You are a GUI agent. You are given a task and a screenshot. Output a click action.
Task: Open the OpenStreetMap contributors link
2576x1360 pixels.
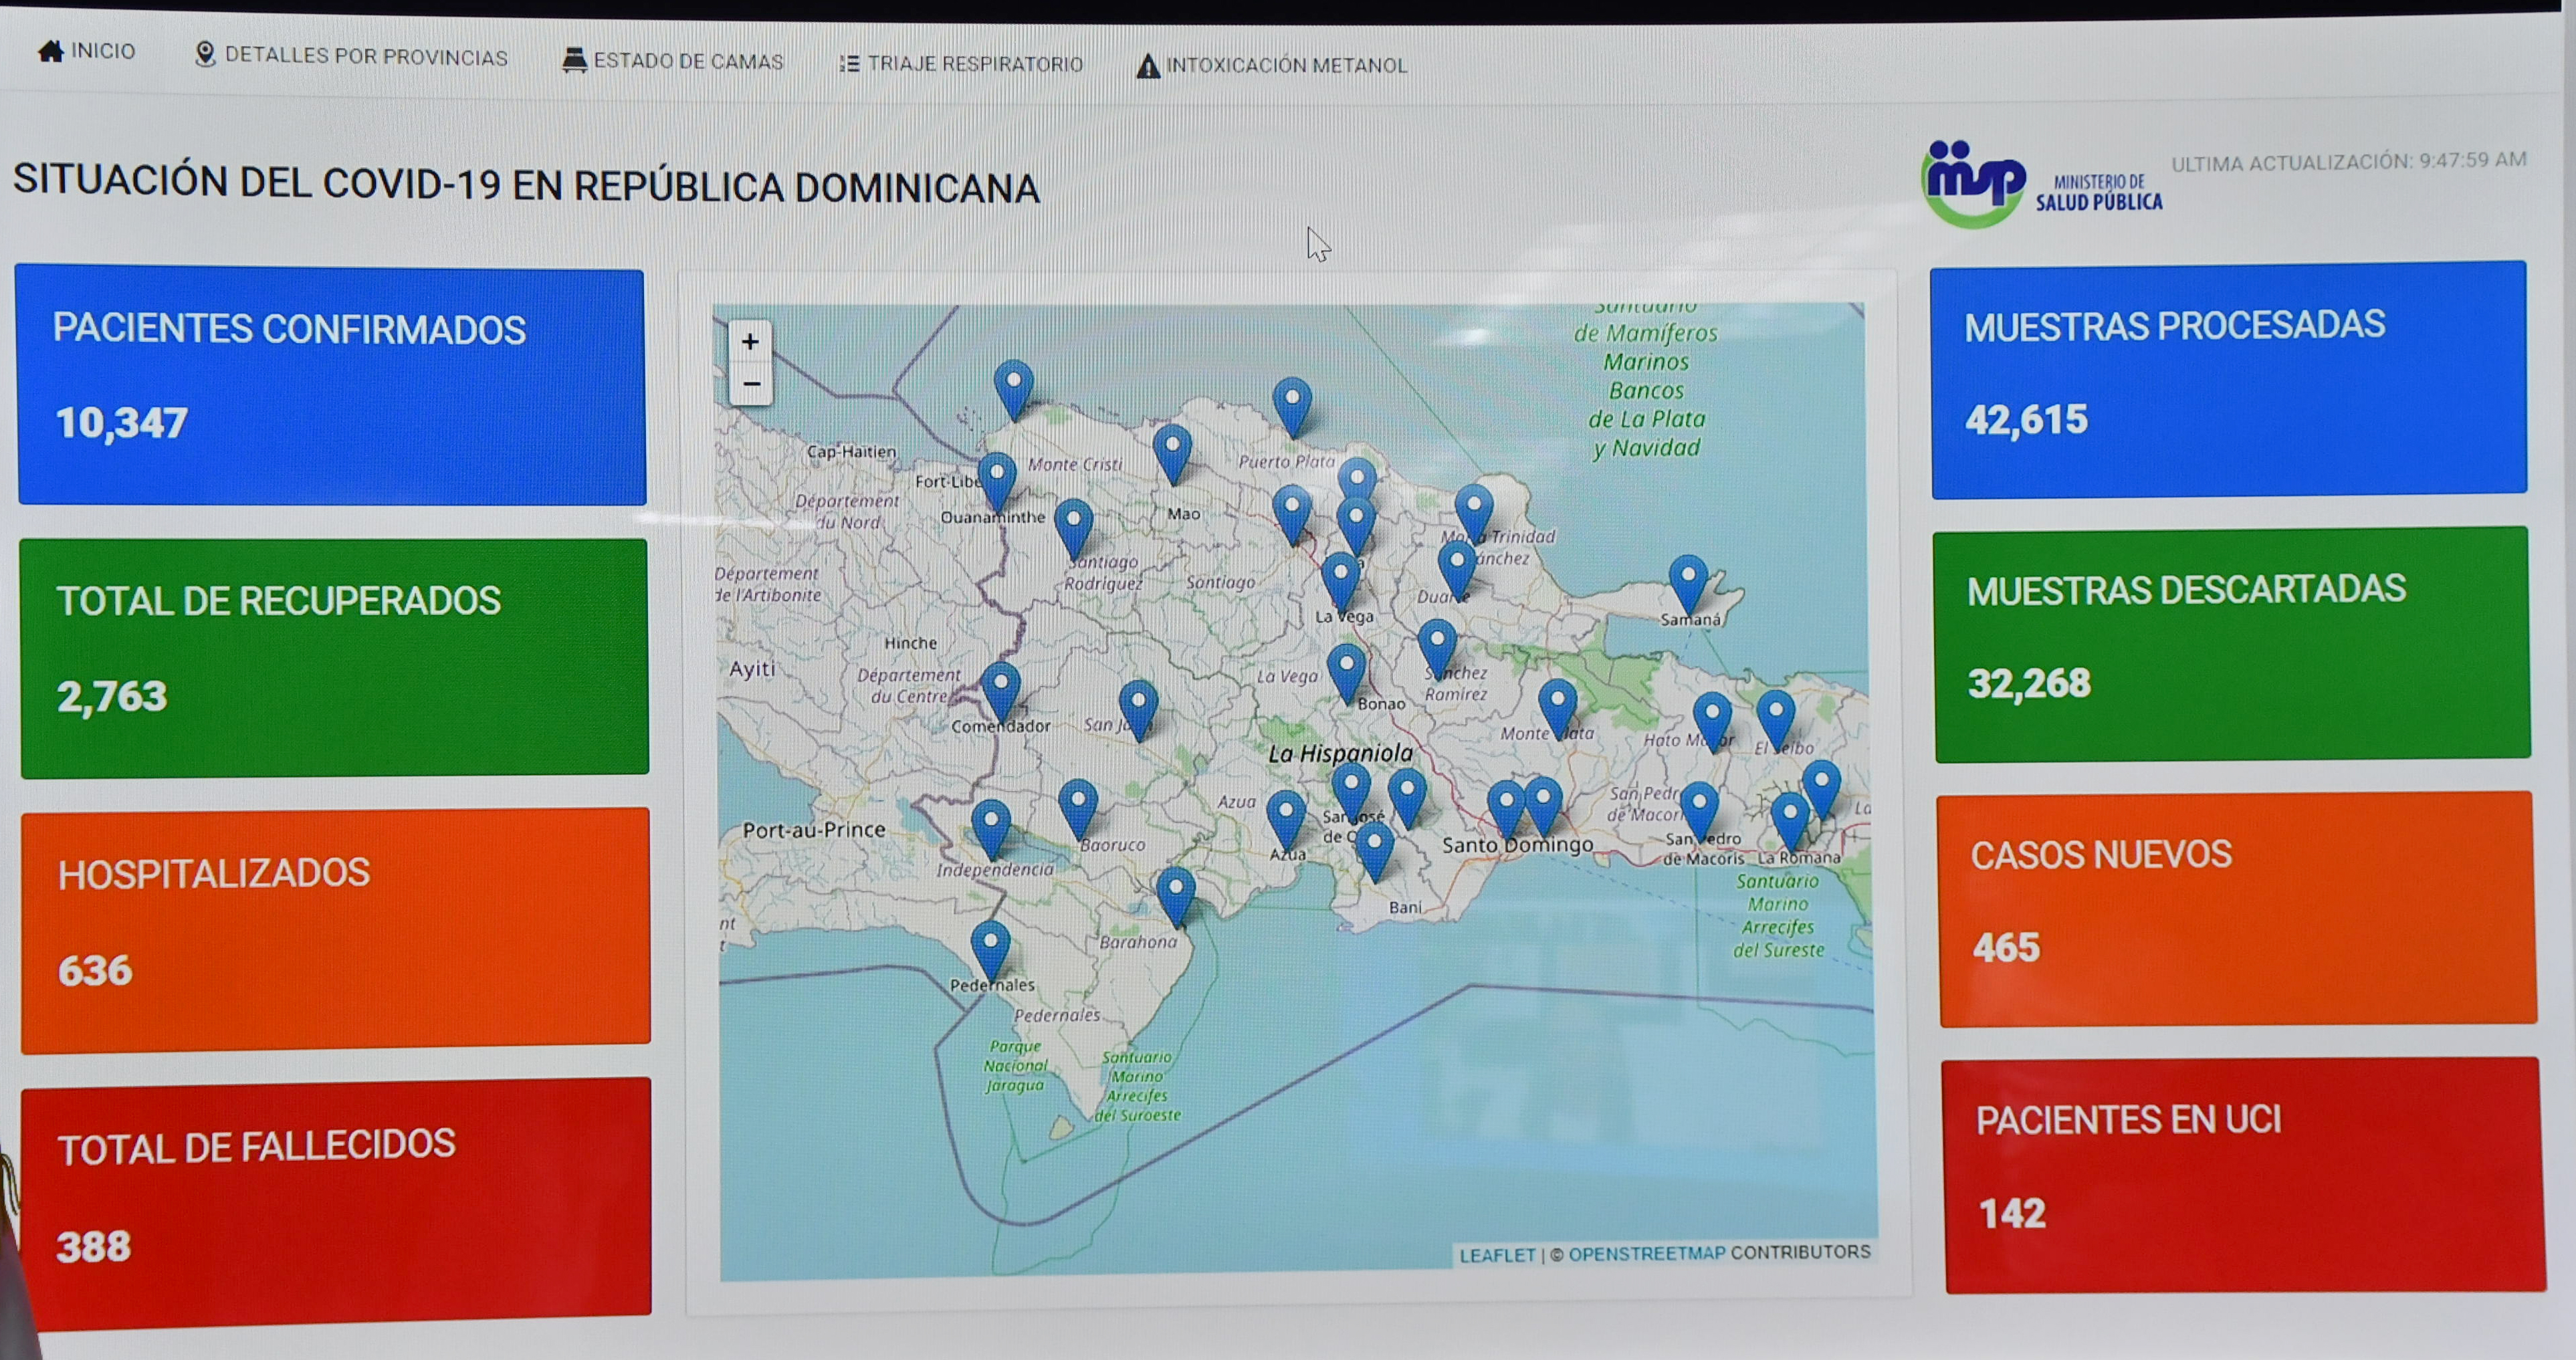coord(1646,1254)
